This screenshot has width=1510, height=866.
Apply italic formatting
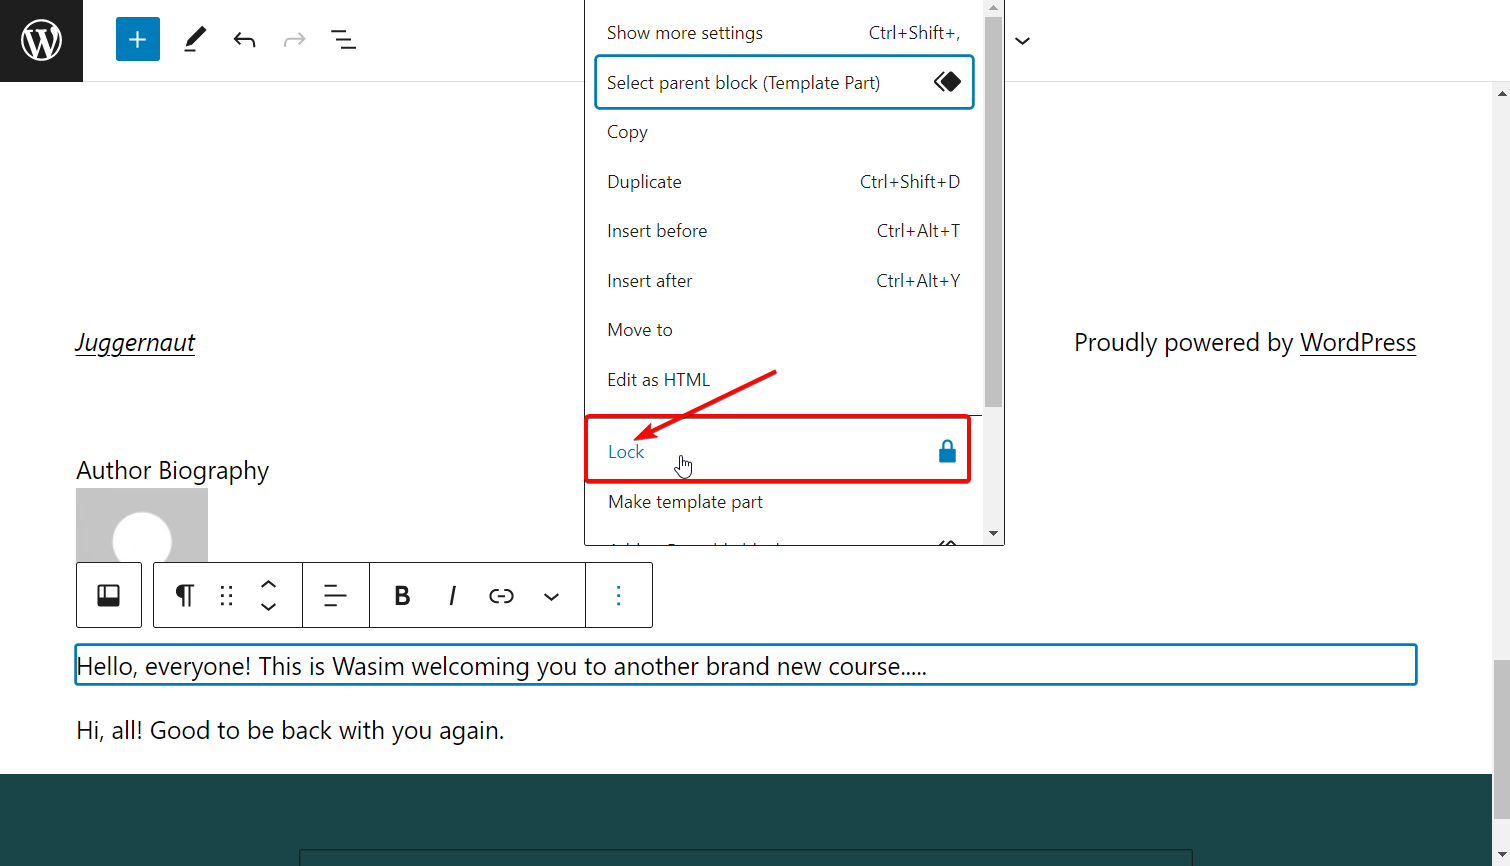tap(452, 596)
